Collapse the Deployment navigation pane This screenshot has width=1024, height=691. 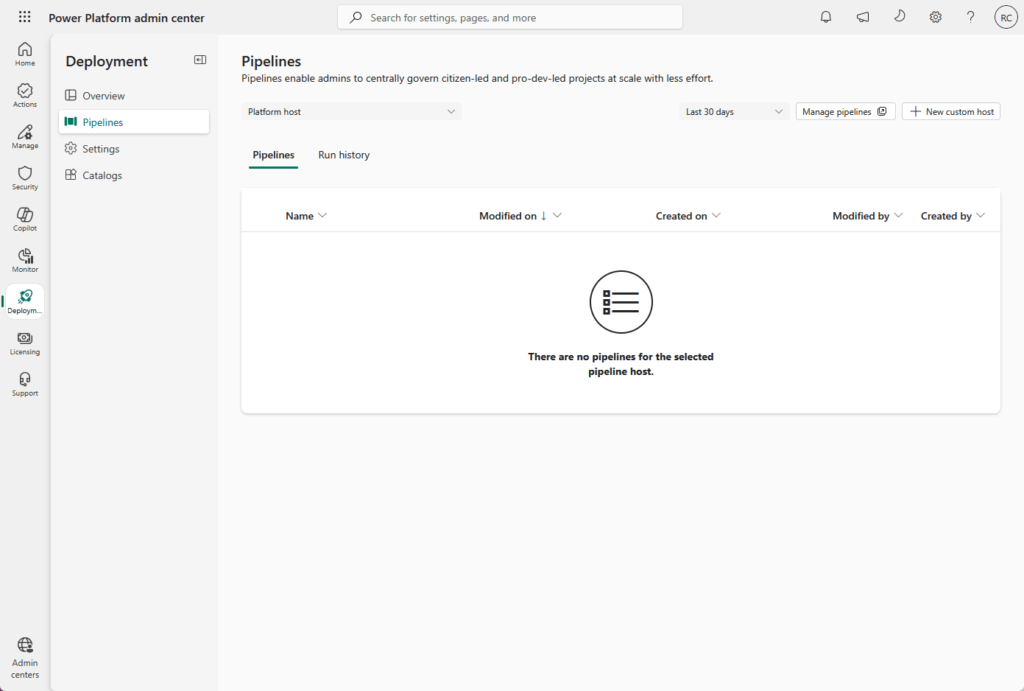pos(200,59)
